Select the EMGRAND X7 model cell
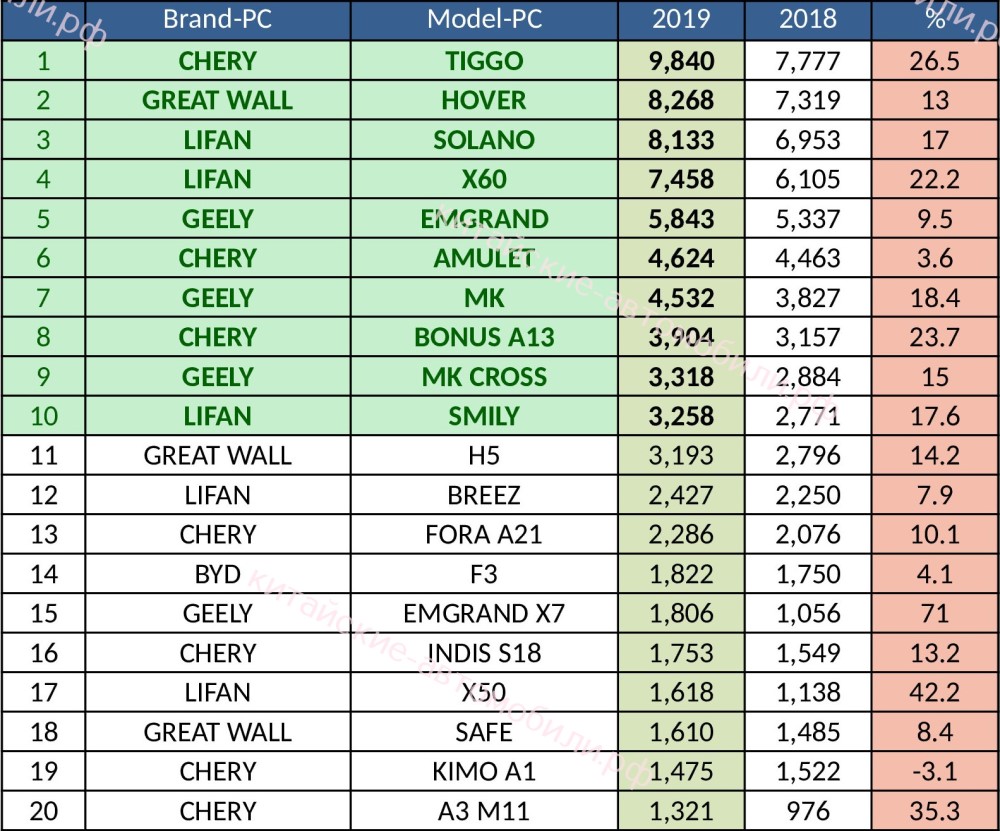 tap(484, 613)
